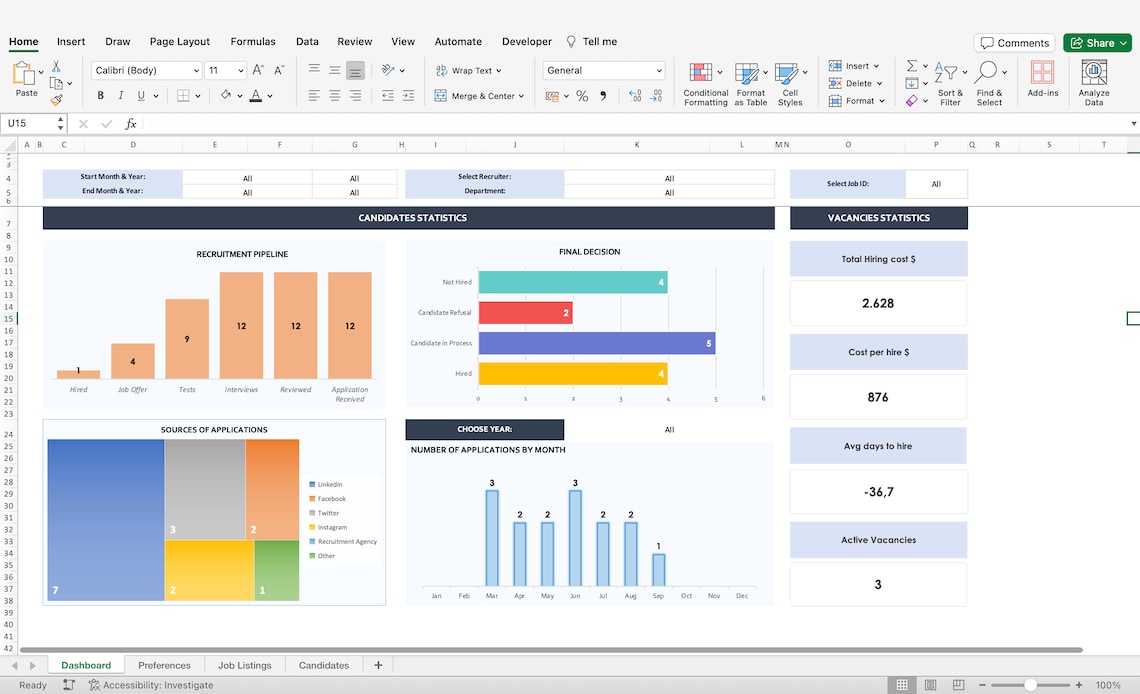Expand the General number format dropdown
This screenshot has width=1140, height=694.
tap(658, 71)
